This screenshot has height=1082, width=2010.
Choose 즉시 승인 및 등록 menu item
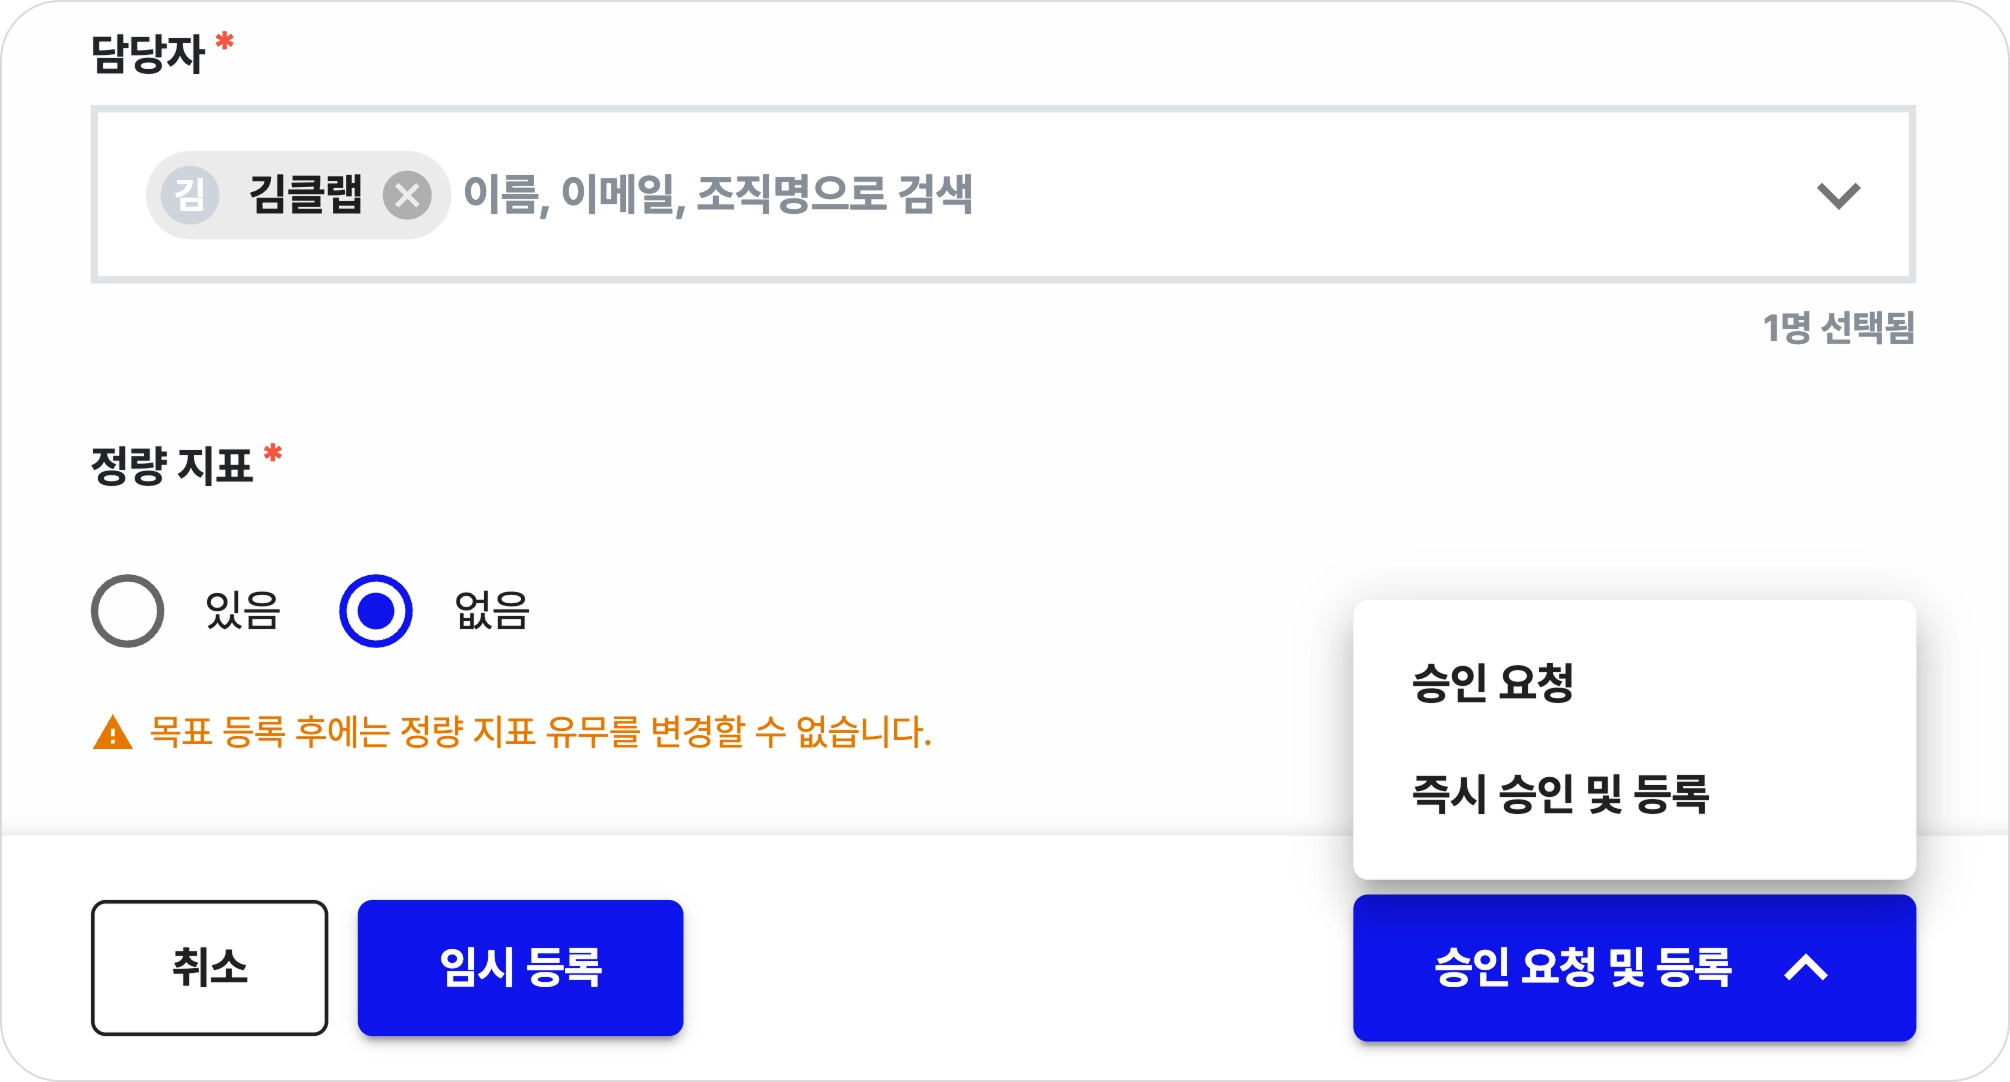[1560, 794]
